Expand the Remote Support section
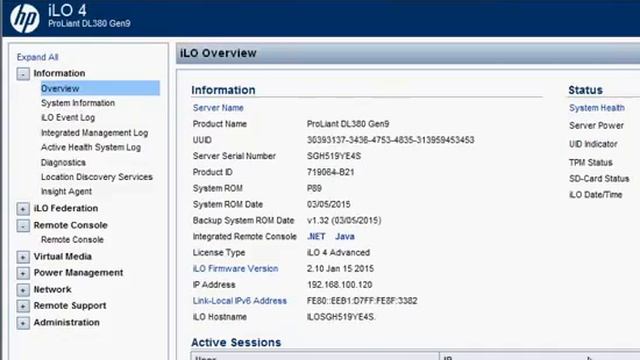Viewport: 640px width, 360px height. click(23, 306)
